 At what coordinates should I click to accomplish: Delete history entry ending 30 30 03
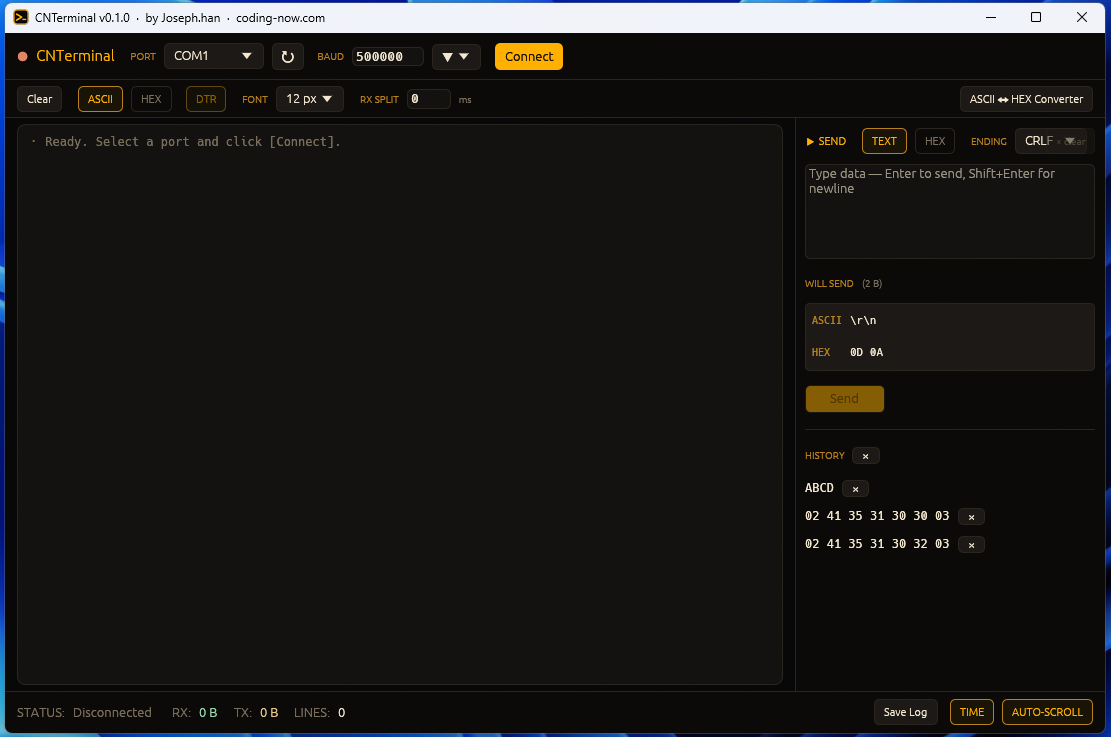pyautogui.click(x=971, y=517)
